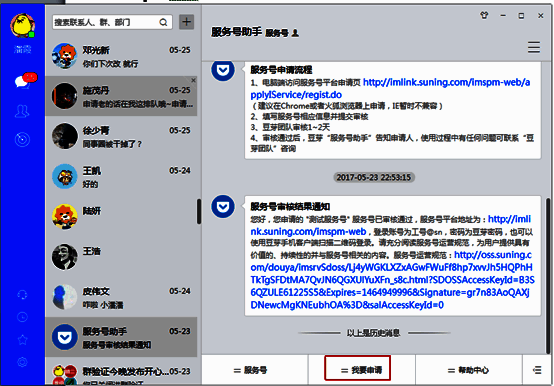Open conversation with 邓光新
554x386 pixels.
click(x=121, y=56)
